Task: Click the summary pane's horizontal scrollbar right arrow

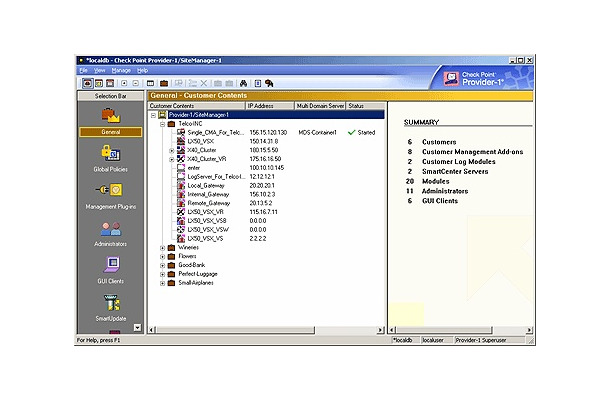Action: 529,330
